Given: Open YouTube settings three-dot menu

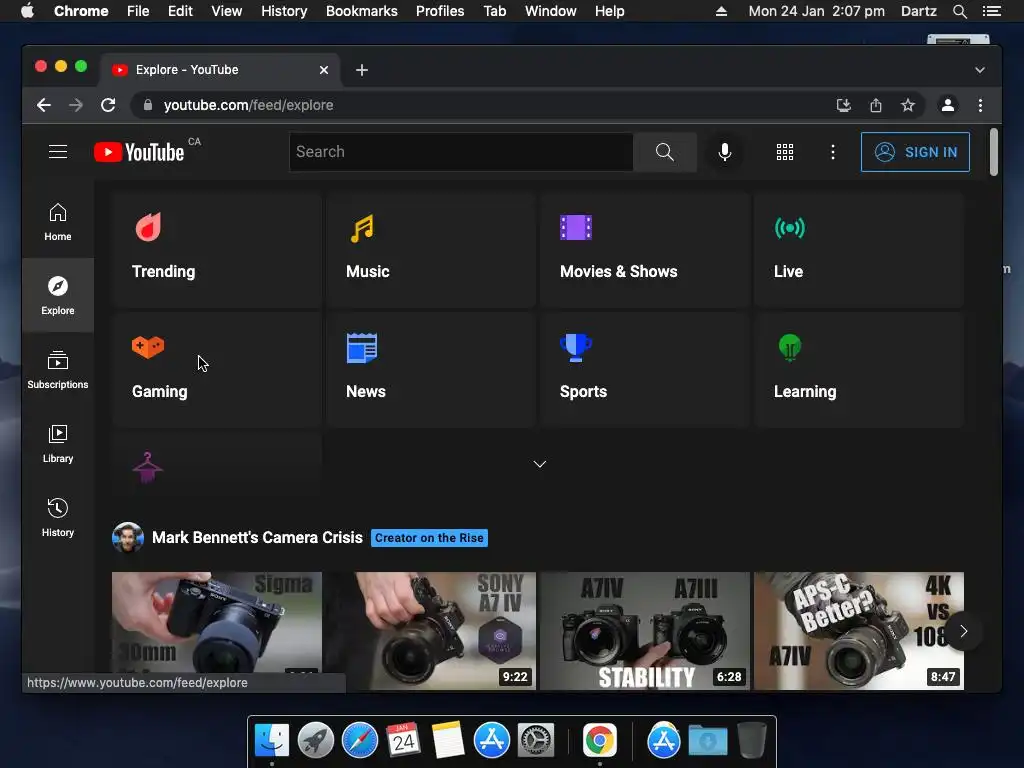Looking at the screenshot, I should tap(832, 152).
